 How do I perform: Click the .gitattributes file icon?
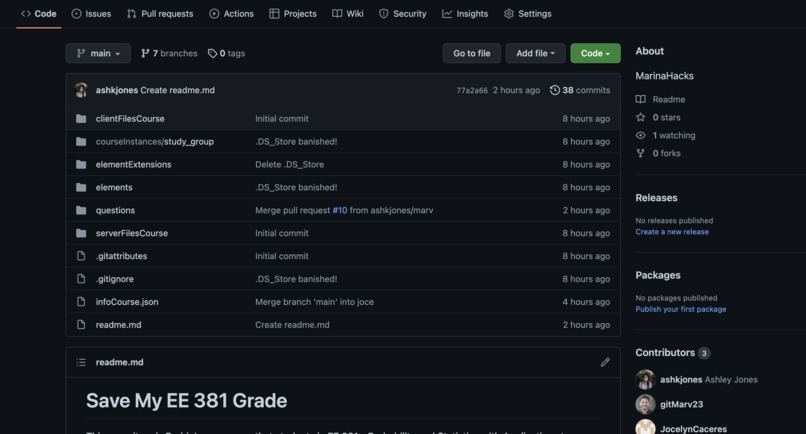tap(81, 256)
